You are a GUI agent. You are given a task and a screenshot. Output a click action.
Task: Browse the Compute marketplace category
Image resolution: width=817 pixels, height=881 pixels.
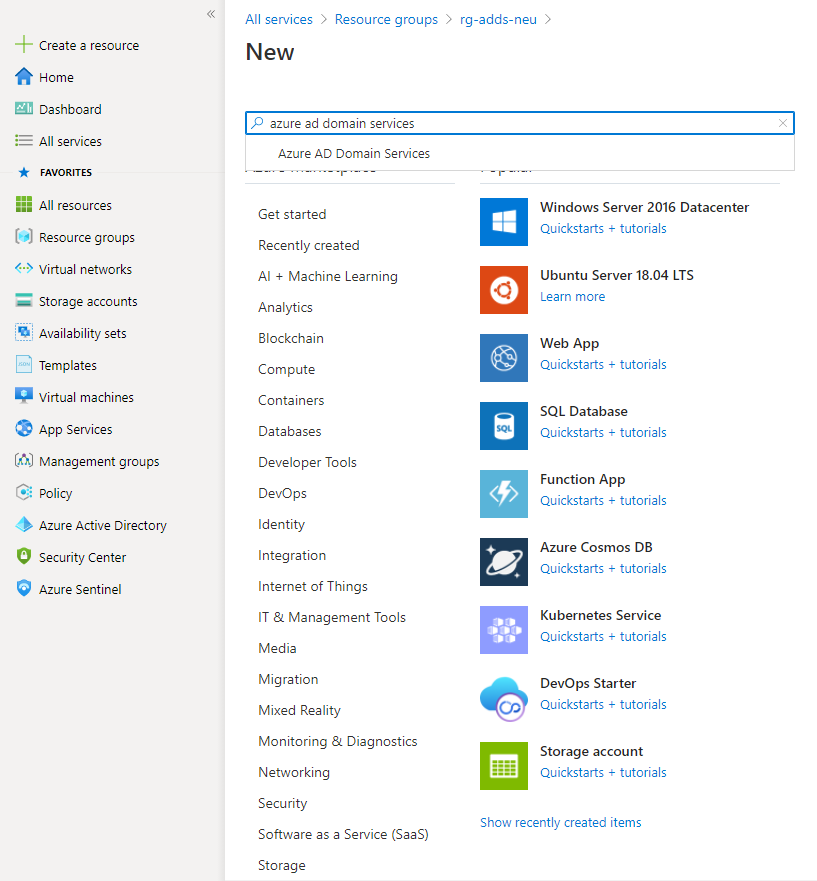click(x=286, y=369)
